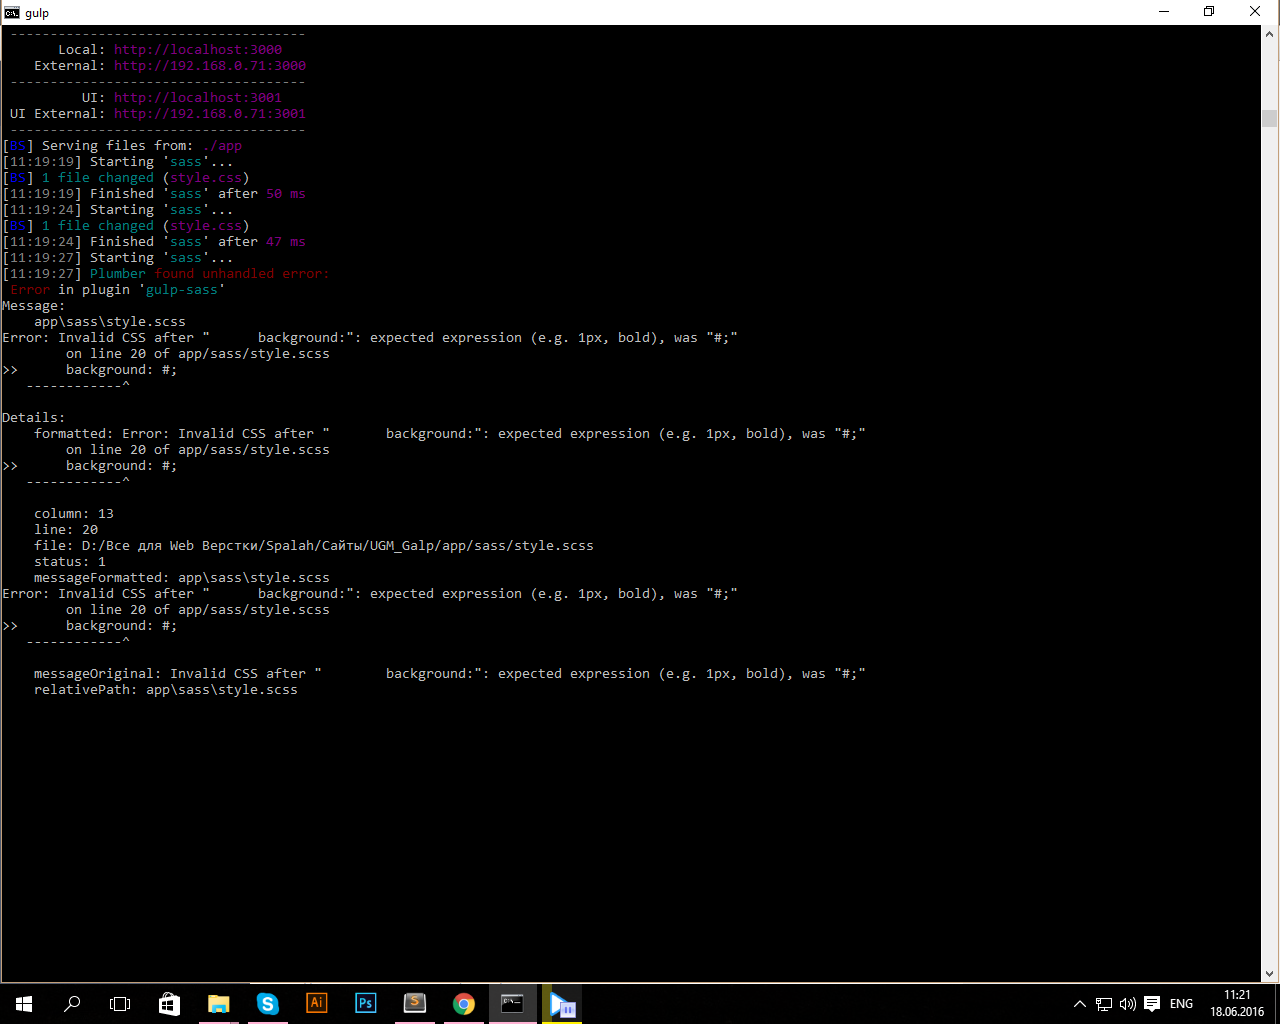This screenshot has height=1024, width=1280.
Task: Click the 'status: 1' line
Action: [x=70, y=562]
